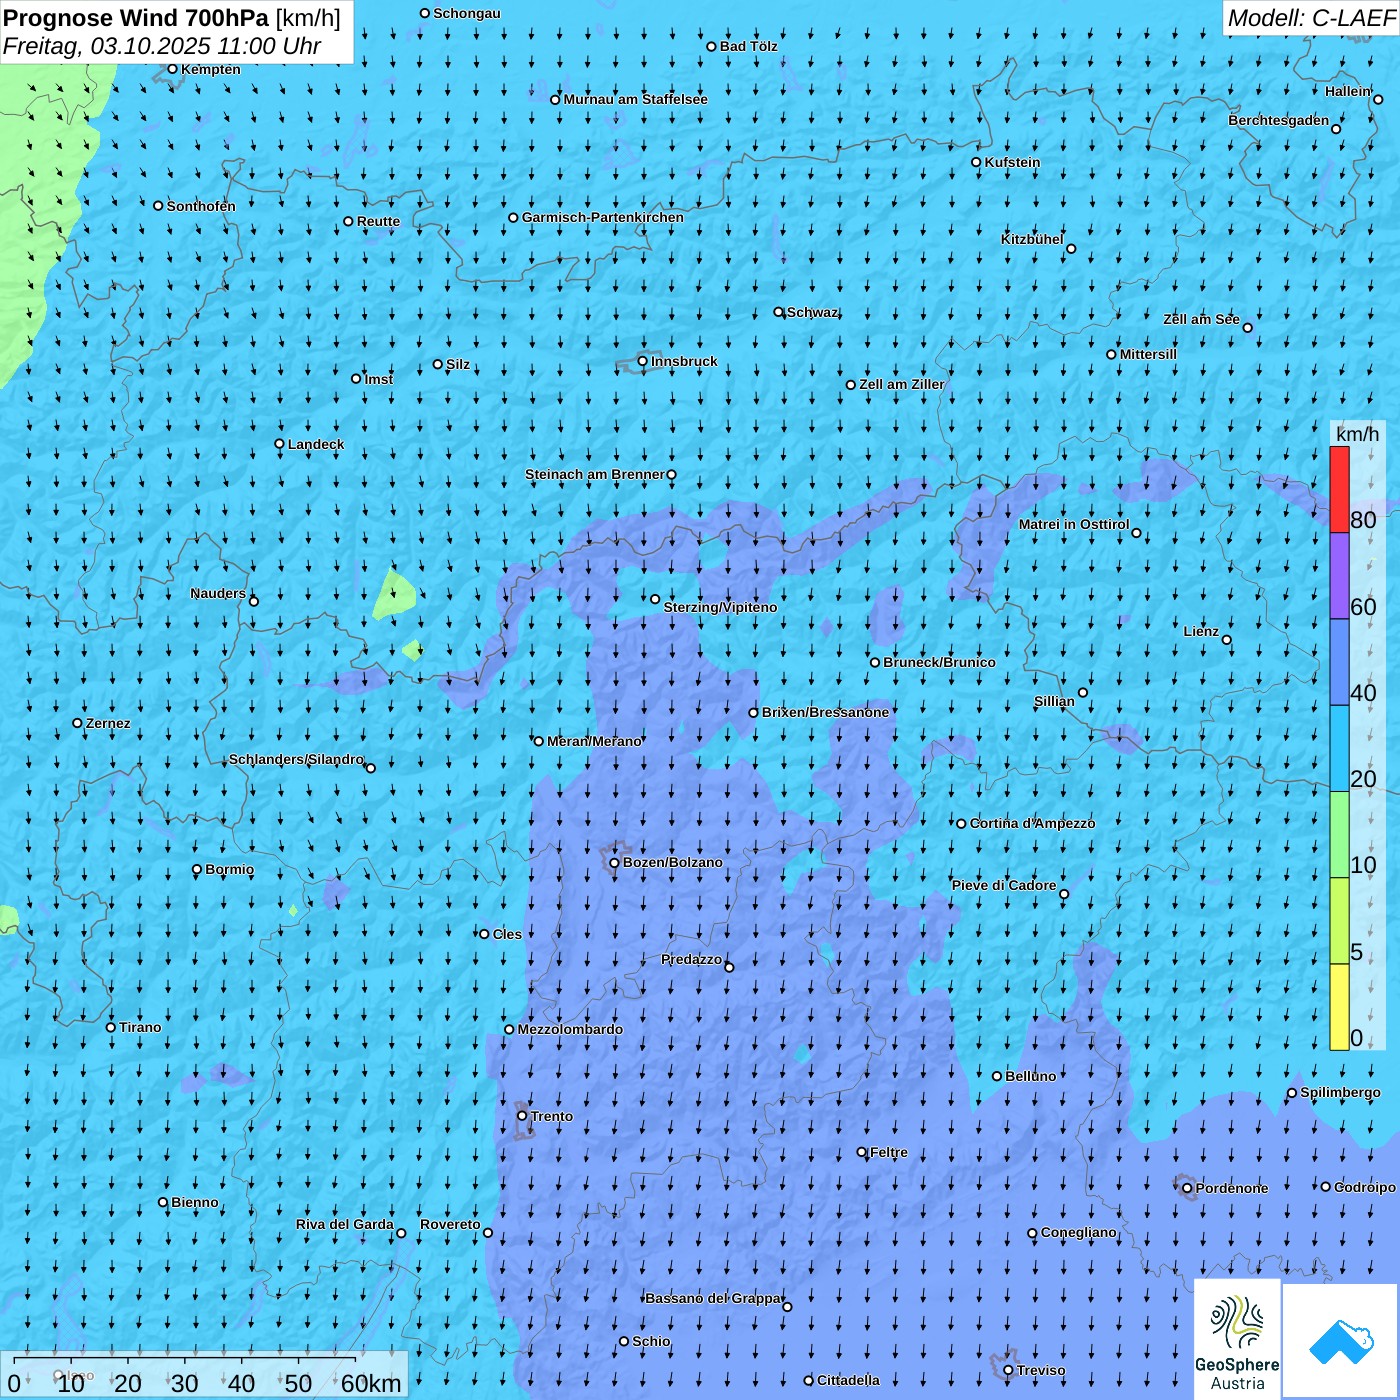Click the Landeck city label

coord(316,444)
